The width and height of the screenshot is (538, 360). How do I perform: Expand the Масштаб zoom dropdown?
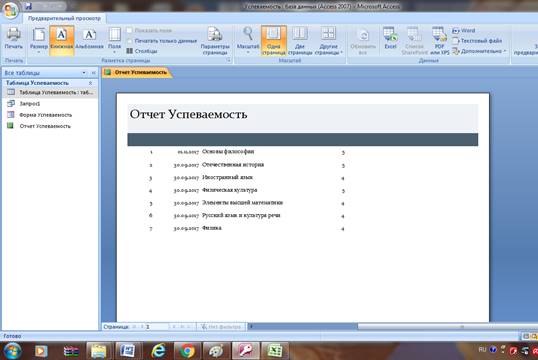248,40
